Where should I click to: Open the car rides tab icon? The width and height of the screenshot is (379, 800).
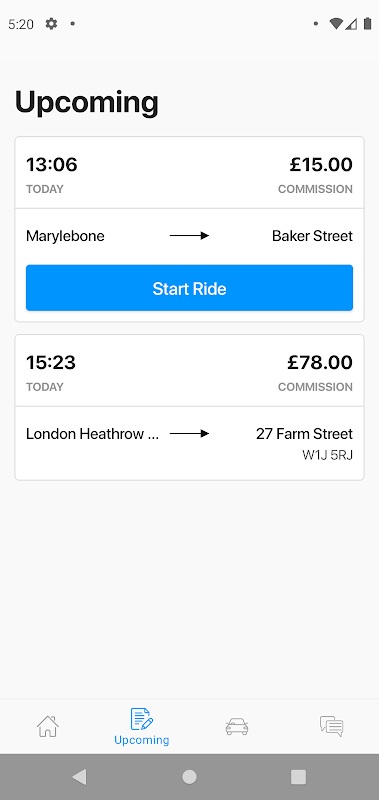237,726
